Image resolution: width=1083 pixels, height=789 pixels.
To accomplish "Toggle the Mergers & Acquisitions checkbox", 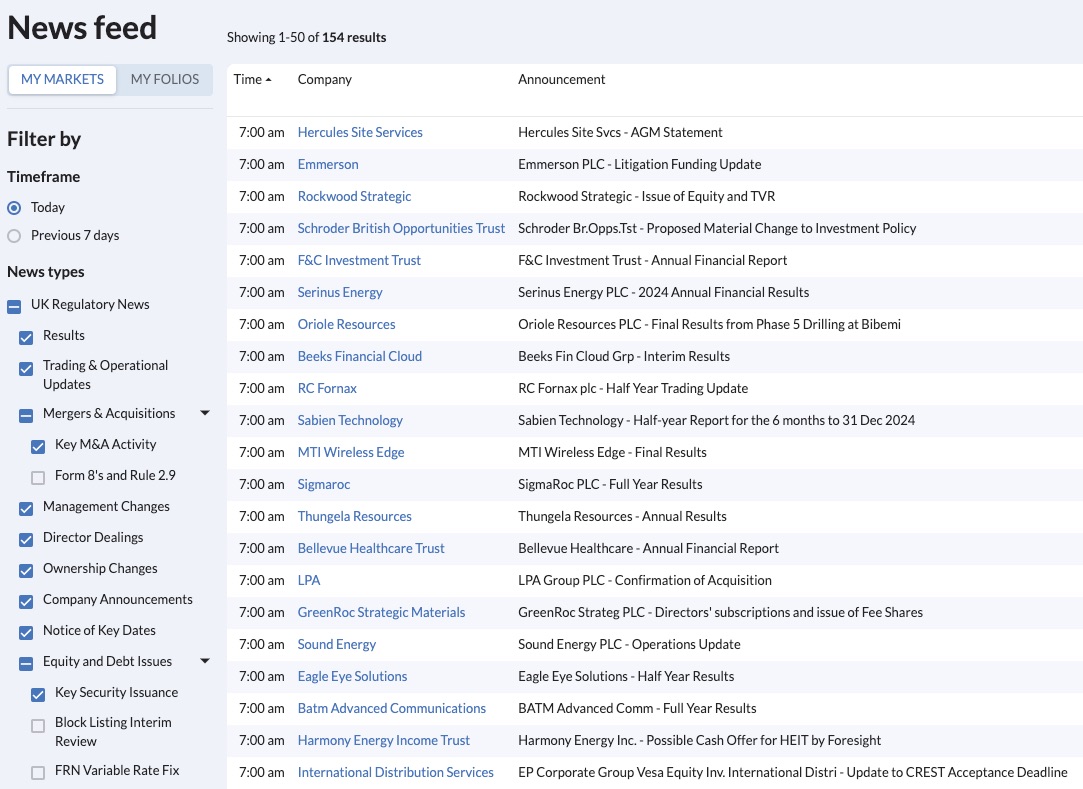I will 26,416.
